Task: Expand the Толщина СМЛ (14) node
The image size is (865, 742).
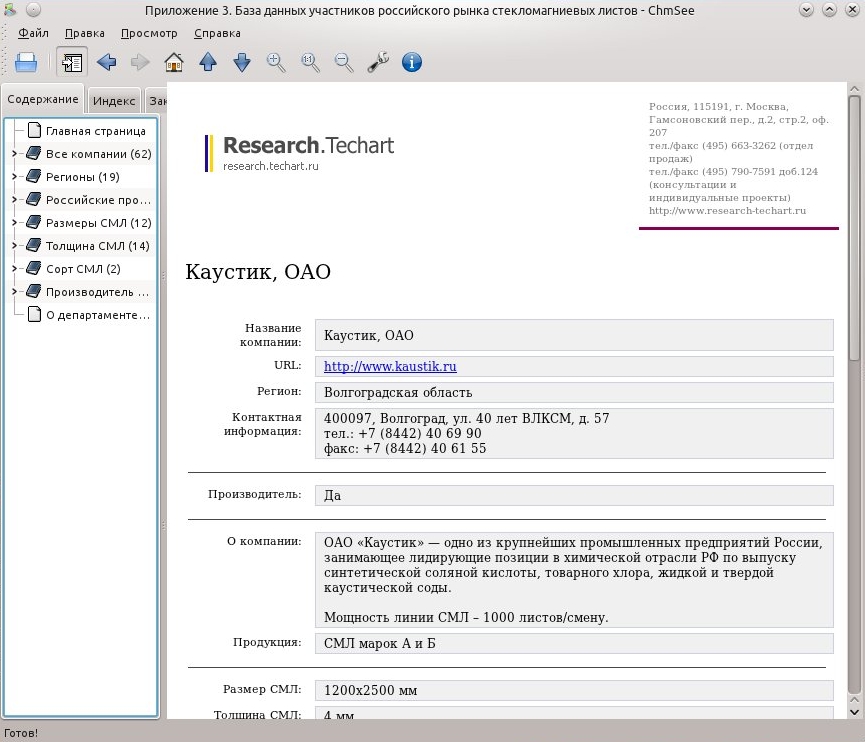Action: pyautogui.click(x=15, y=246)
